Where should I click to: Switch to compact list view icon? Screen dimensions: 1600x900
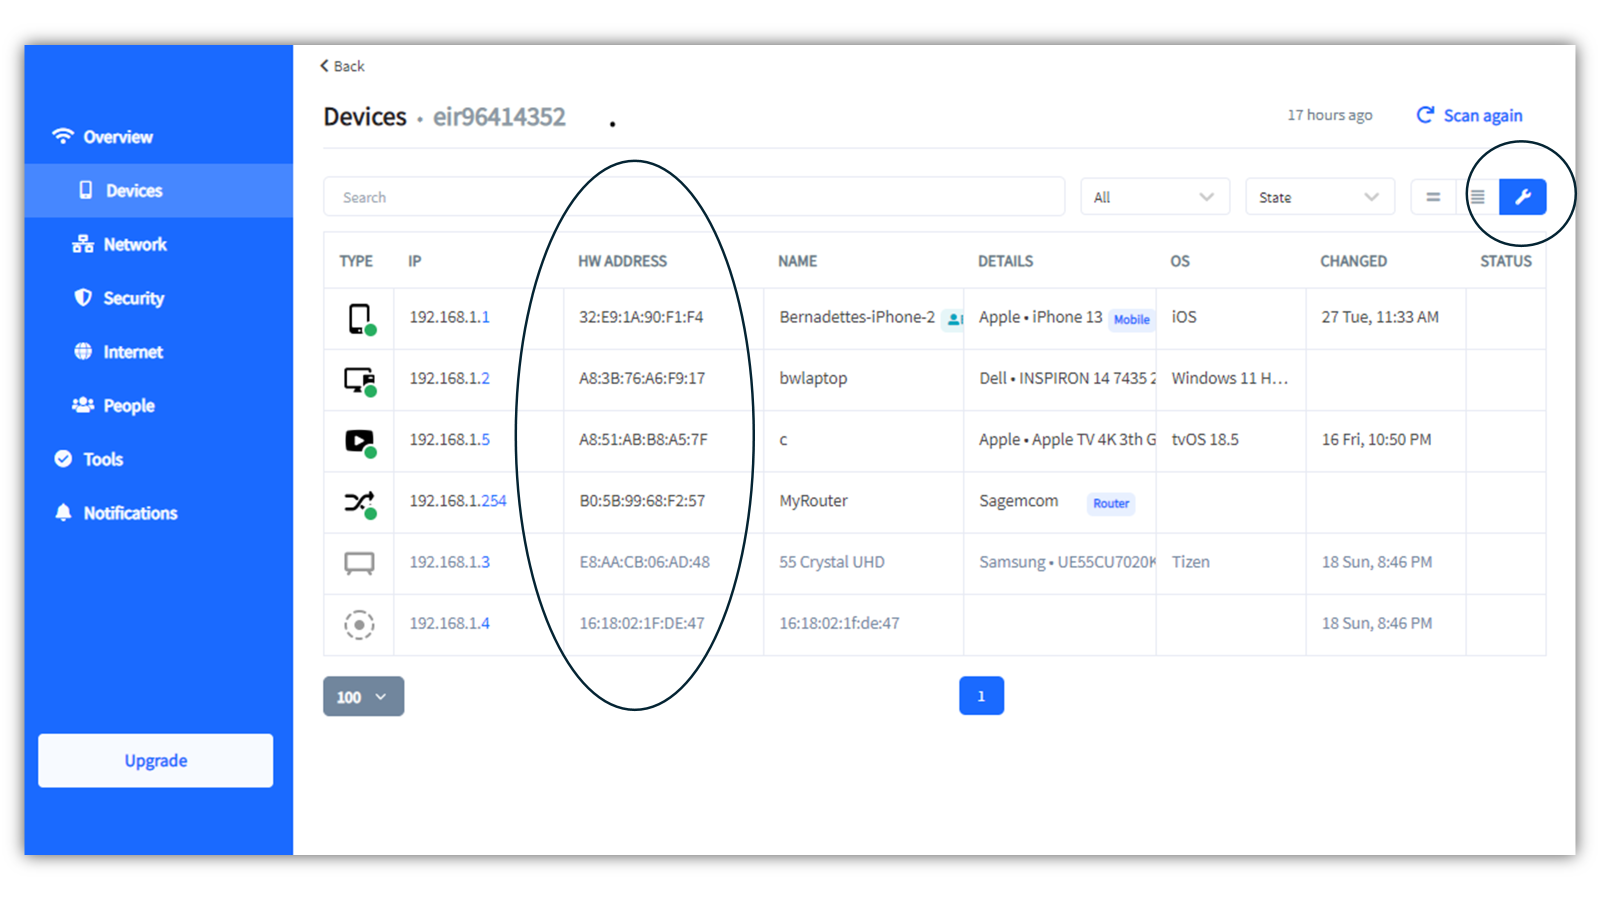[x=1433, y=197]
